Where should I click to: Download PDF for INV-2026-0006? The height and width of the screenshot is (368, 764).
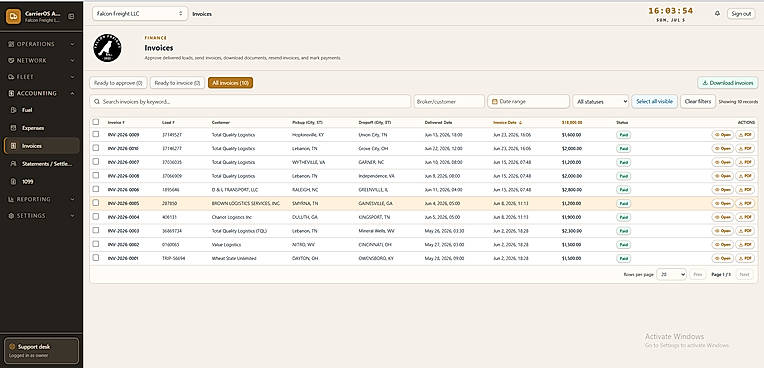(745, 190)
